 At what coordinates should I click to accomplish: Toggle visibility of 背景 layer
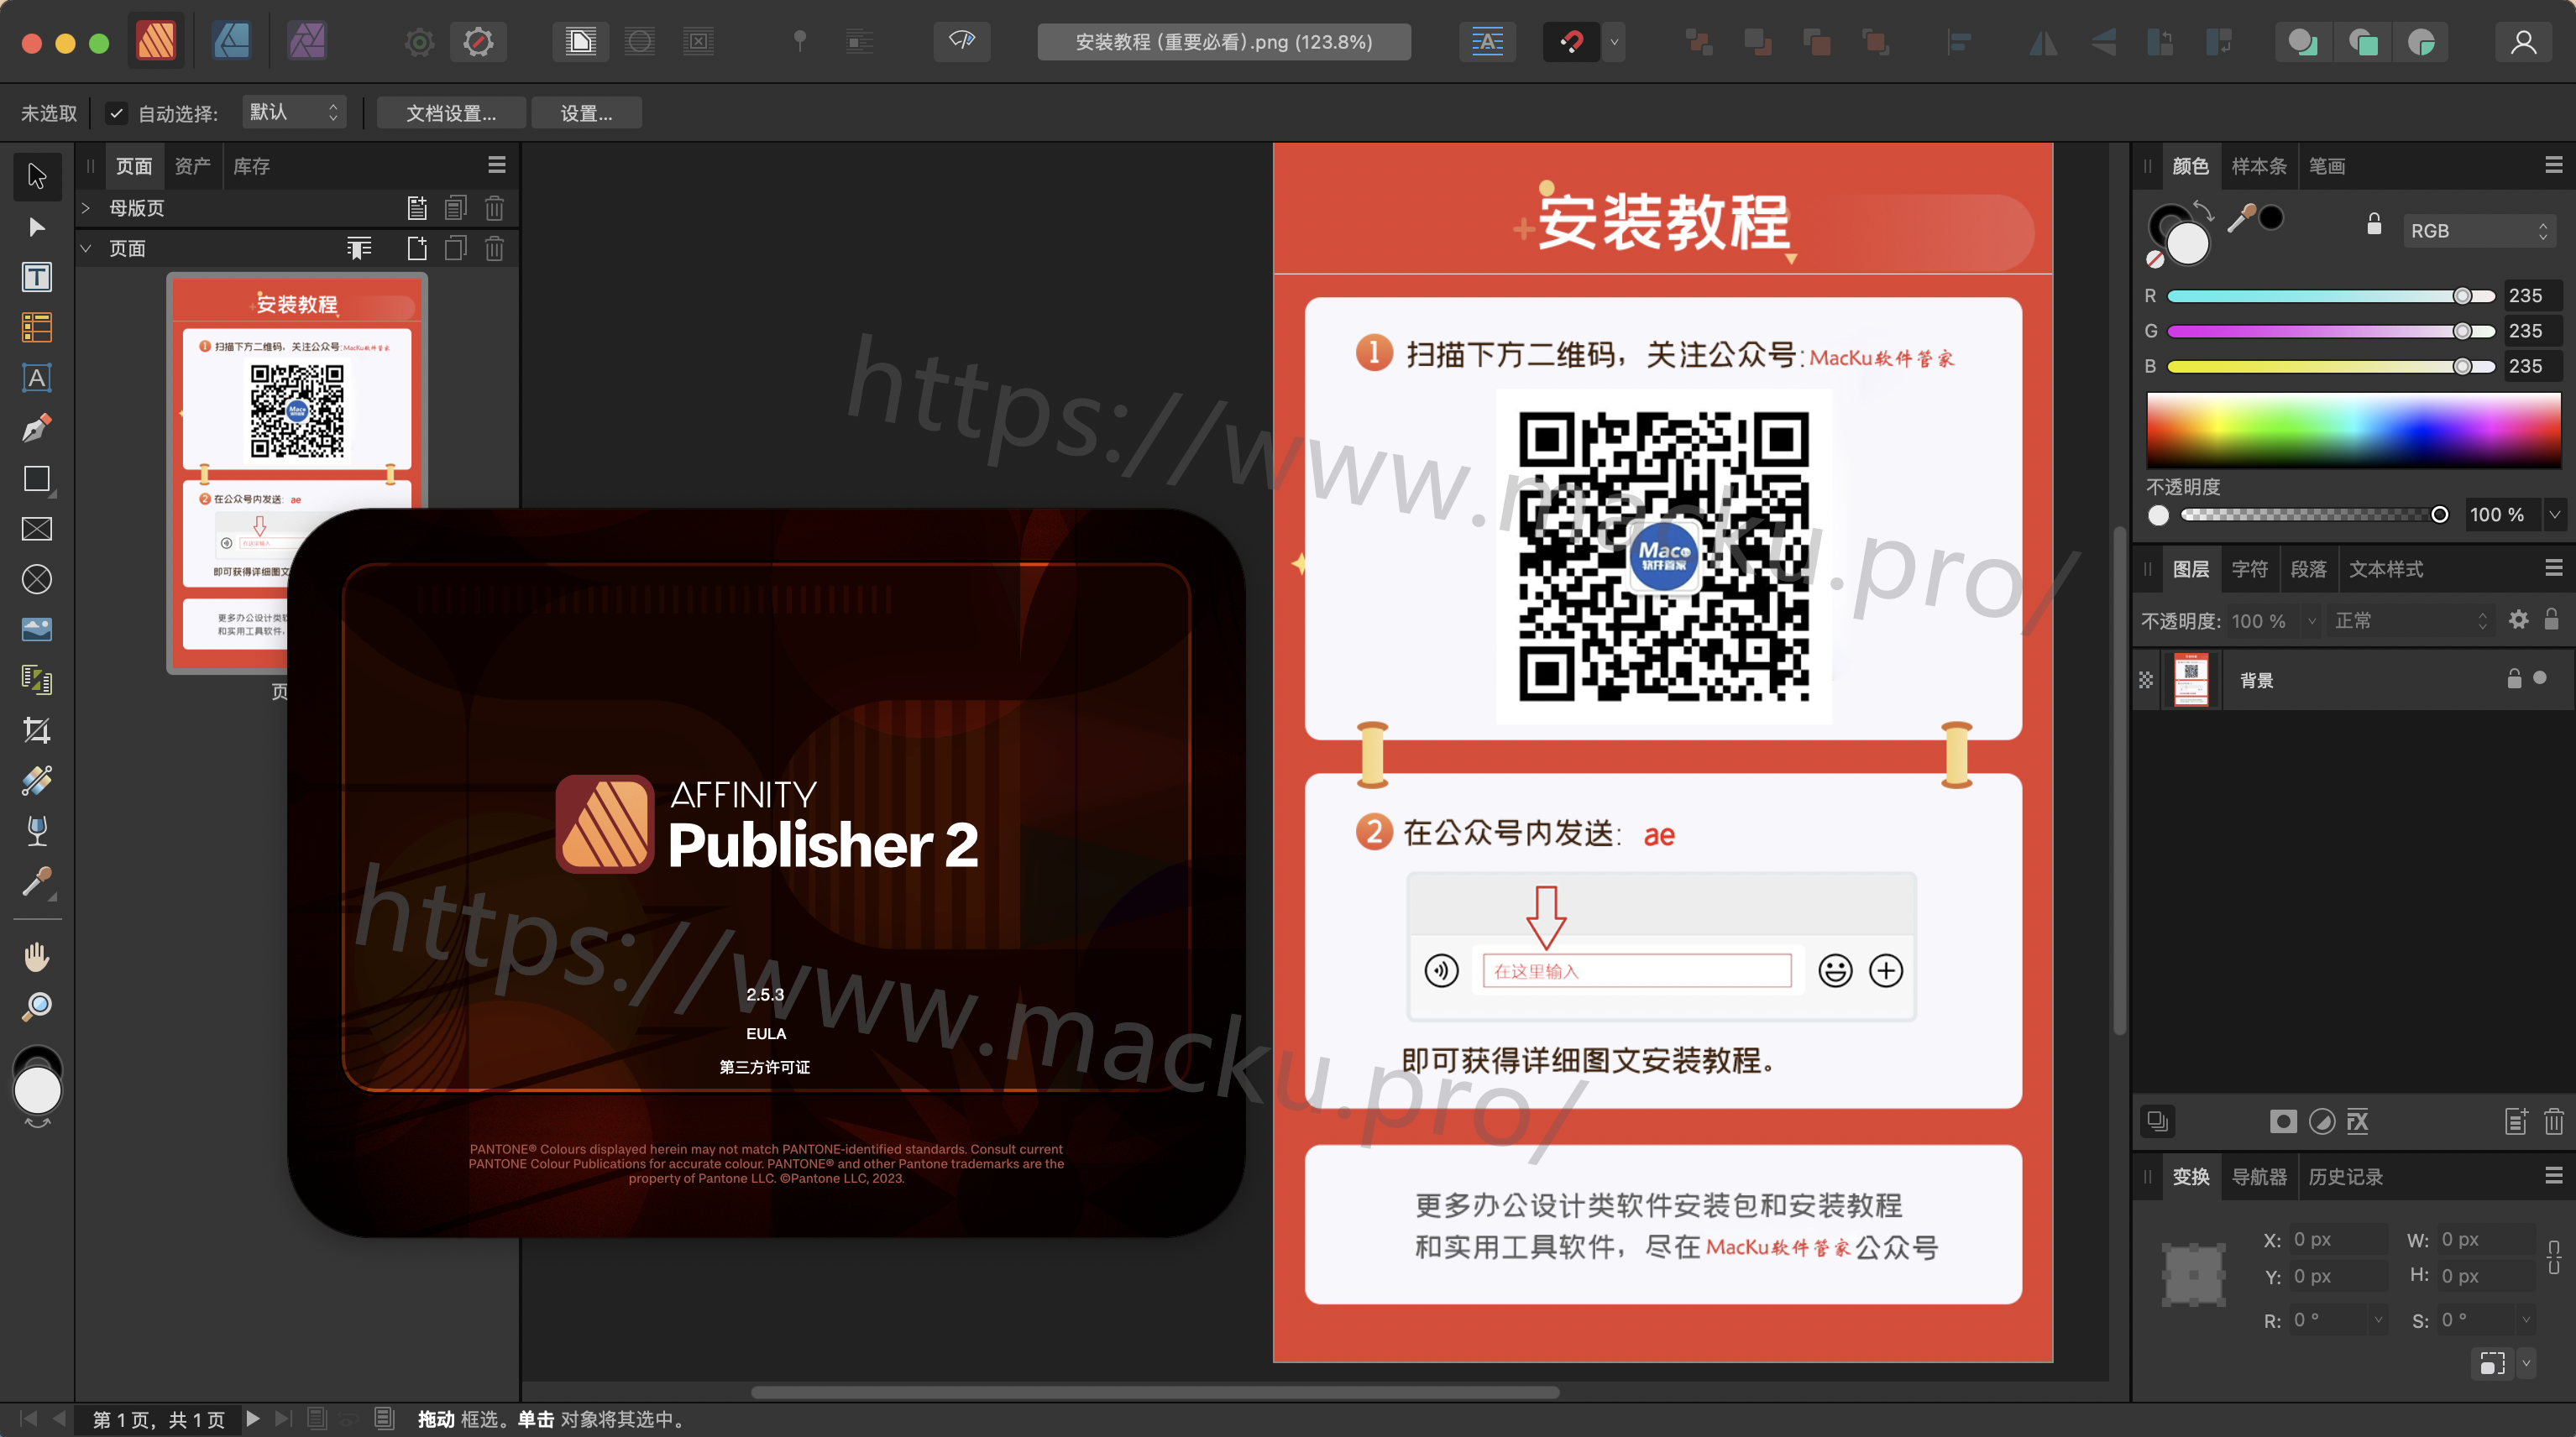[x=2540, y=678]
